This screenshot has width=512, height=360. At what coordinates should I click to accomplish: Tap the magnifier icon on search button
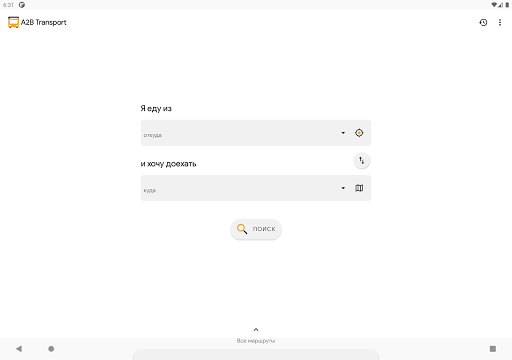242,229
